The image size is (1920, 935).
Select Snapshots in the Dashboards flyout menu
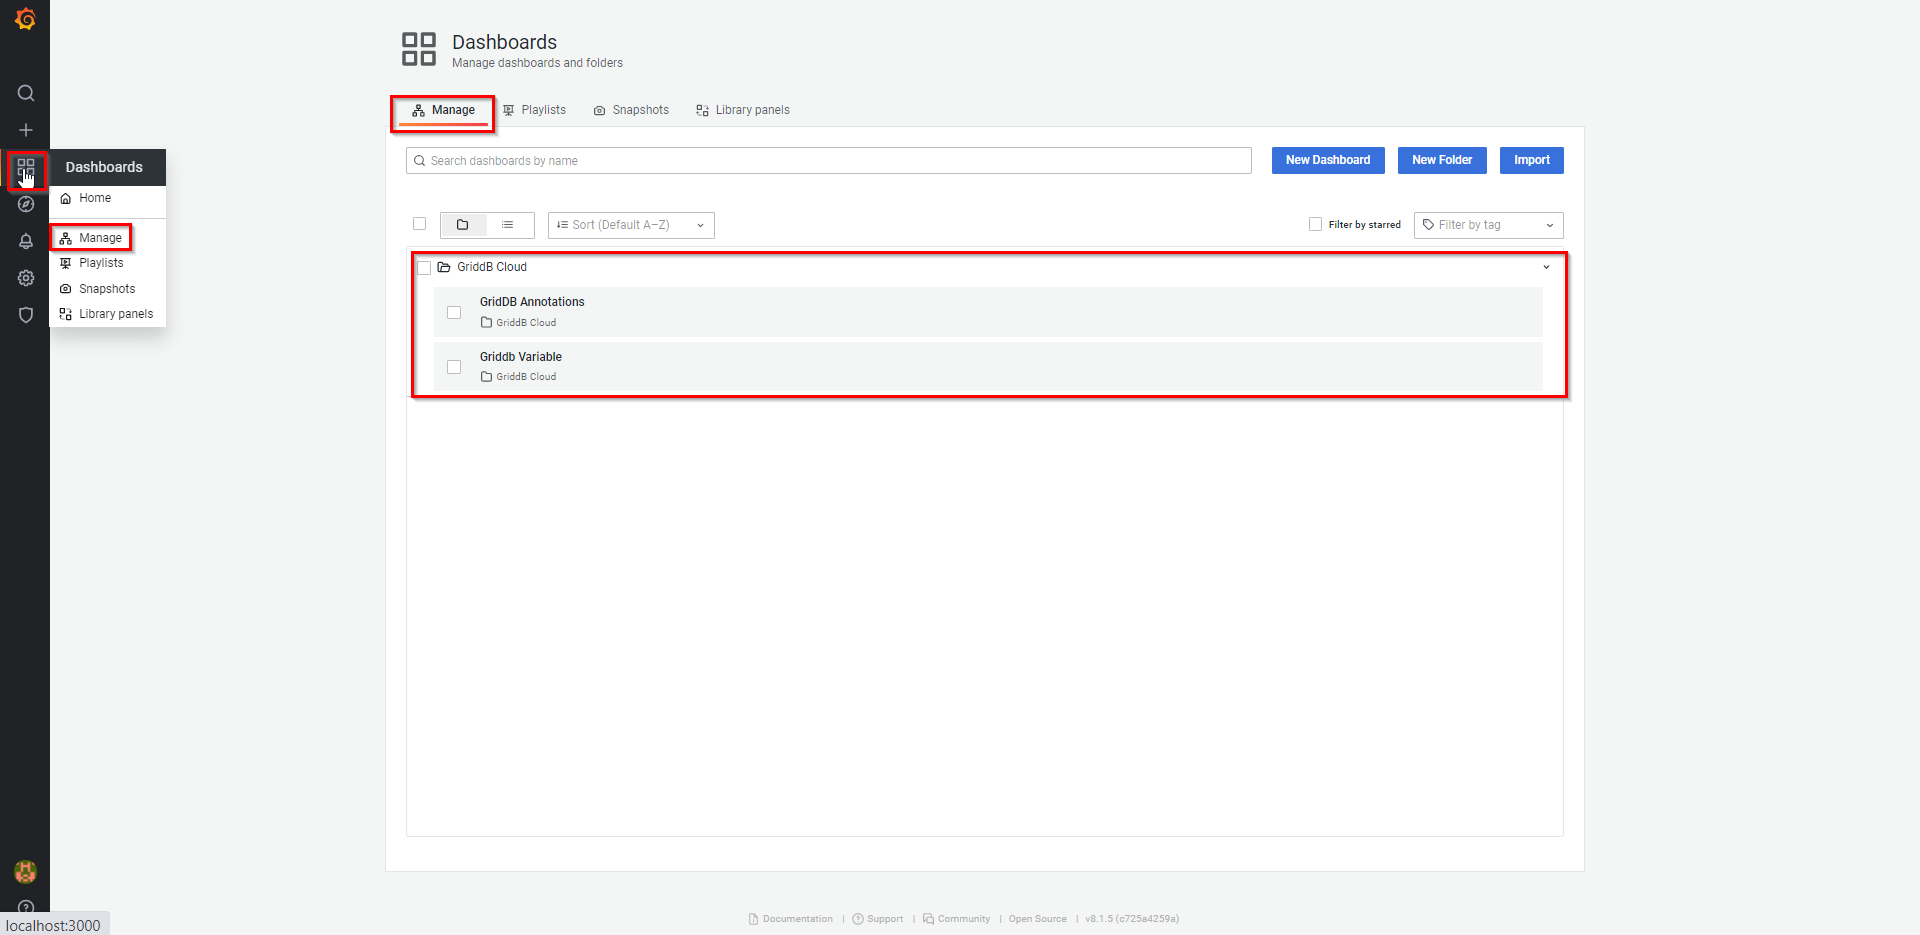point(106,289)
